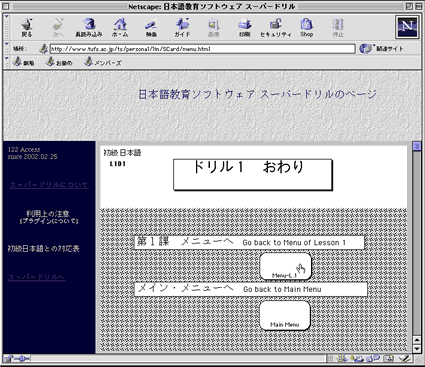The width and height of the screenshot is (425, 367).
Task: Click the ドリル1 おわり title box
Action: tap(253, 175)
